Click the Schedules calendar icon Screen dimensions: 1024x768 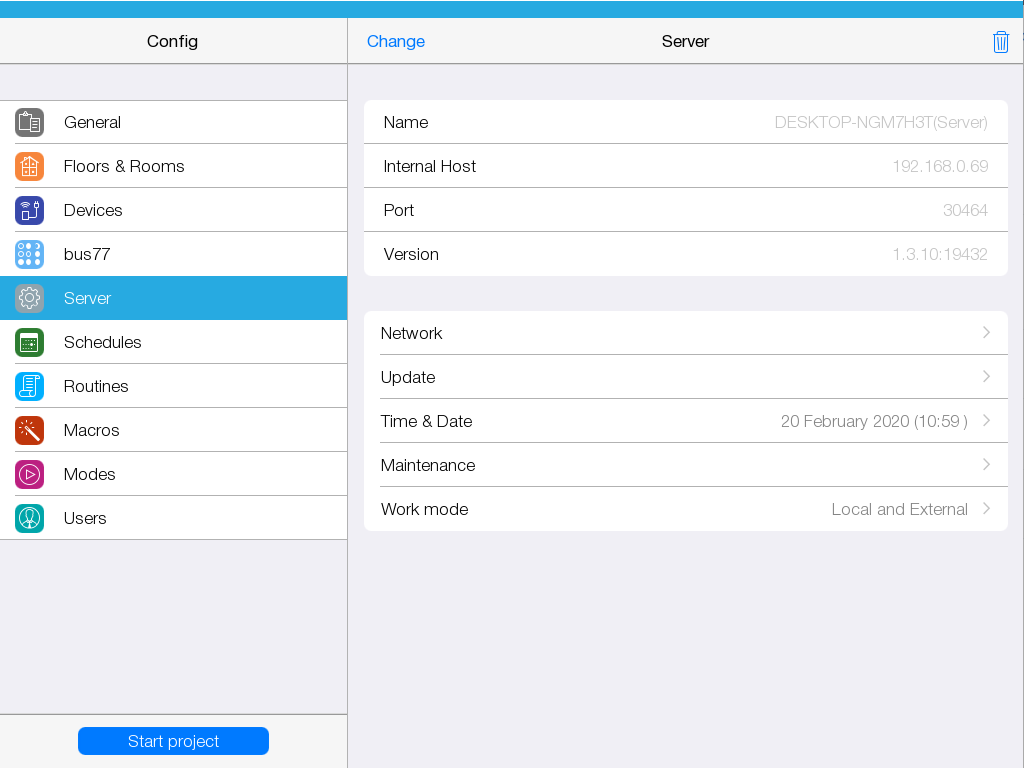tap(29, 342)
